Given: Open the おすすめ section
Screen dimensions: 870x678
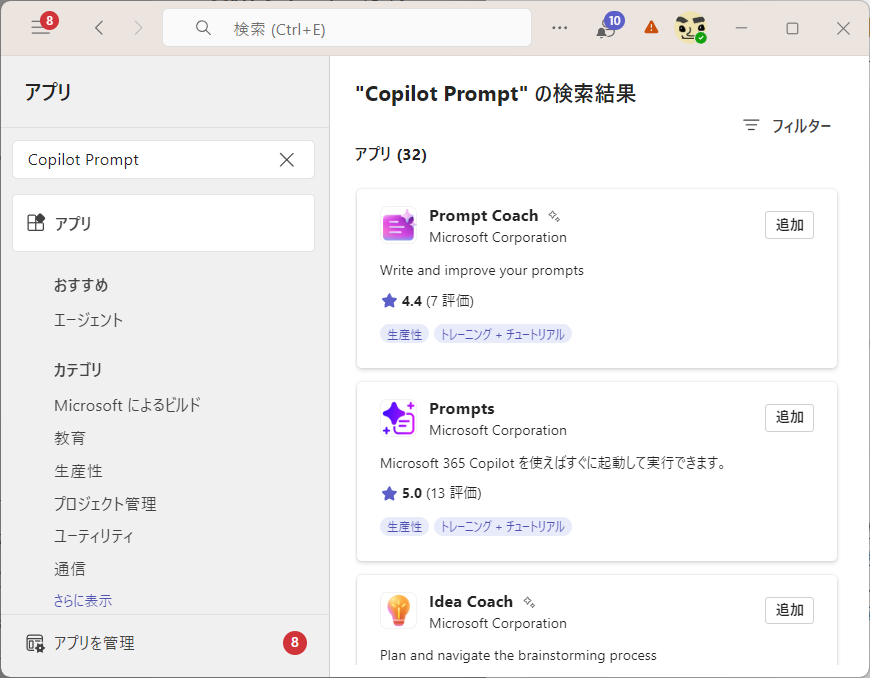Looking at the screenshot, I should [x=81, y=285].
